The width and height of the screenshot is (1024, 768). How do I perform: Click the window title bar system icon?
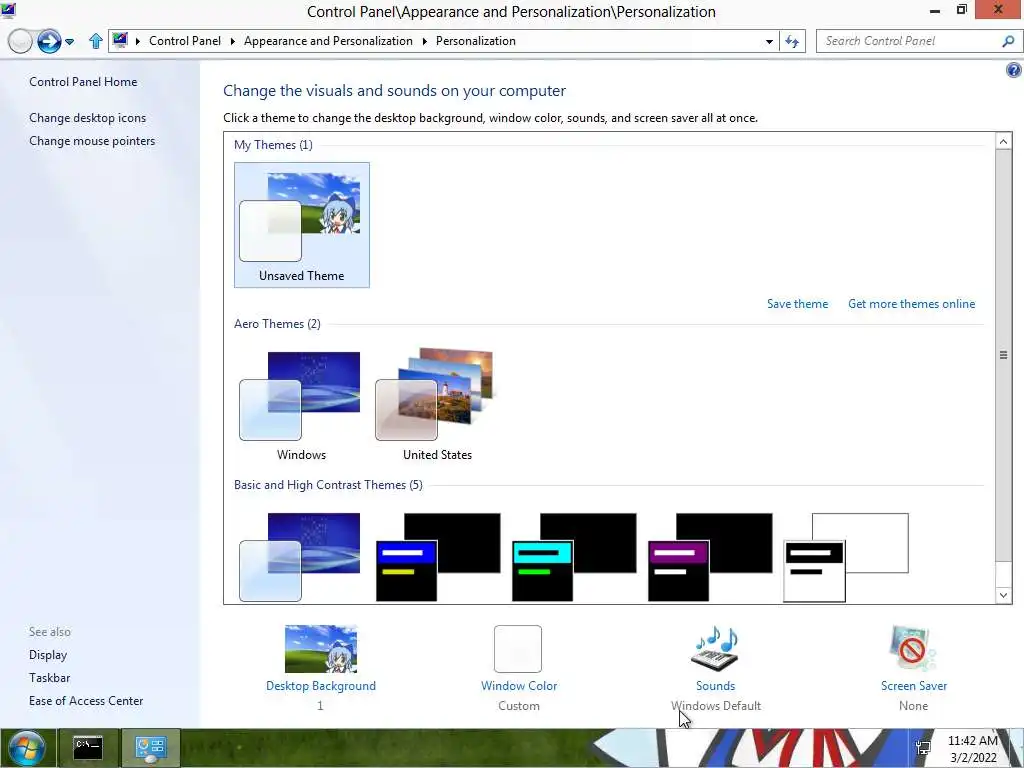coord(8,10)
